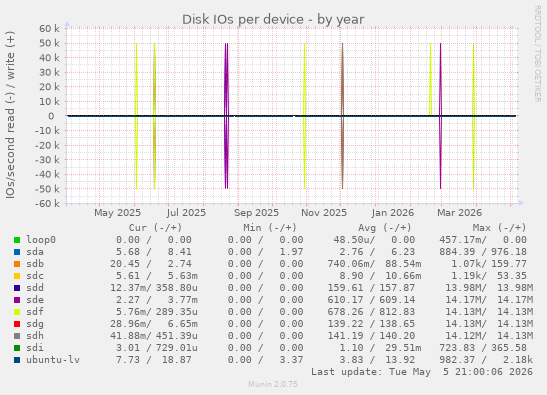Click loop0 max value '457.17m/ 0.00'
The width and height of the screenshot is (547, 395).
coord(483,240)
